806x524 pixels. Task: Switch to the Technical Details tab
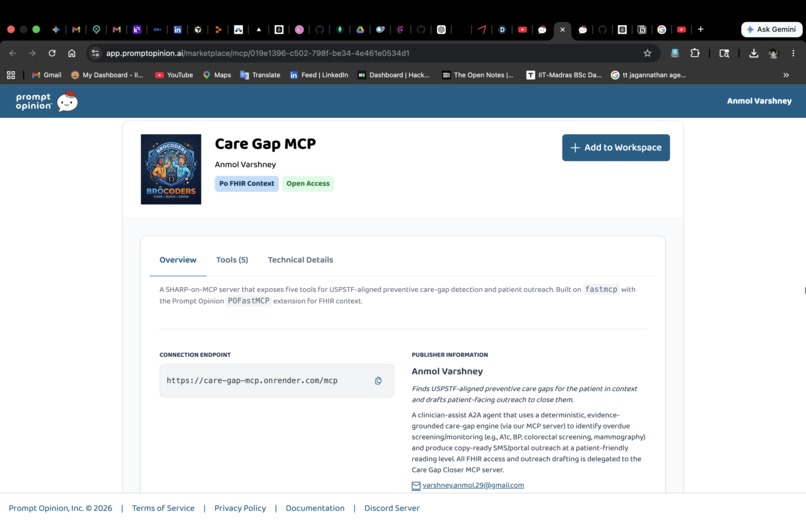click(300, 260)
